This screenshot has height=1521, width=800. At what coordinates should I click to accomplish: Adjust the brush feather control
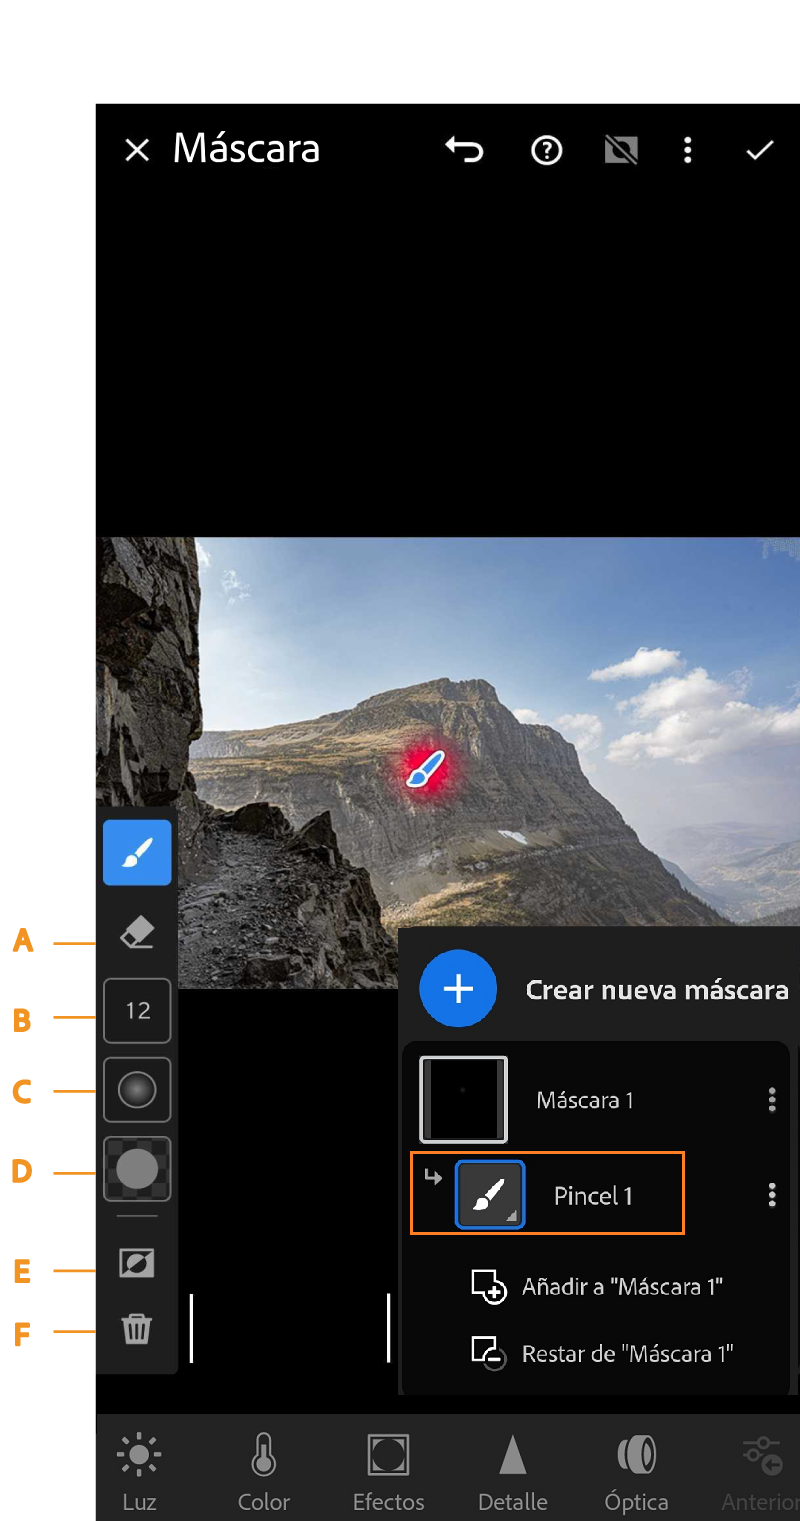point(137,1090)
